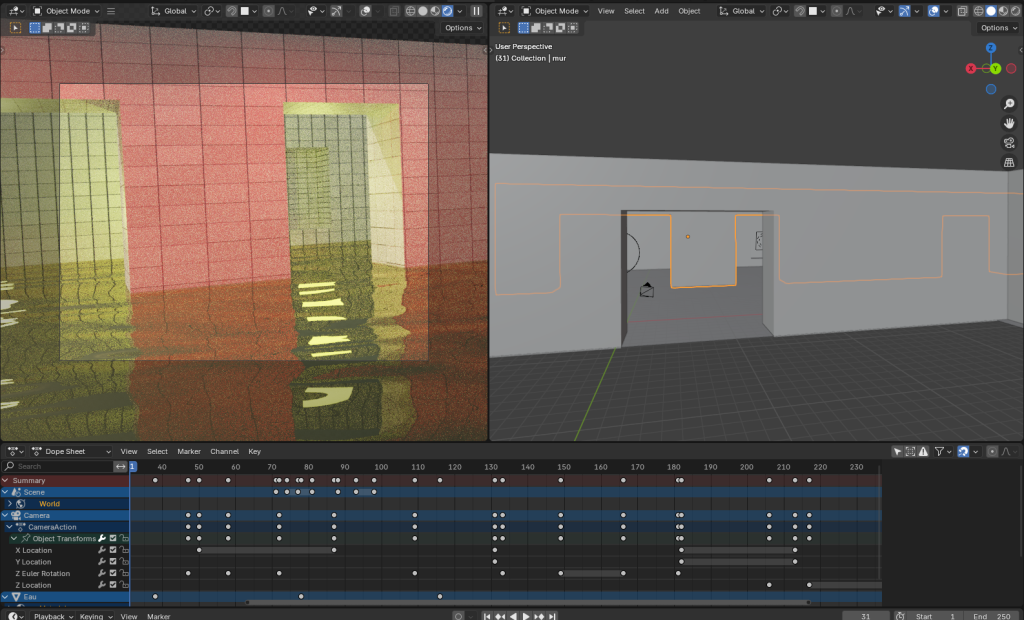This screenshot has height=620, width=1024.
Task: Expand the World channel row
Action: [10, 504]
